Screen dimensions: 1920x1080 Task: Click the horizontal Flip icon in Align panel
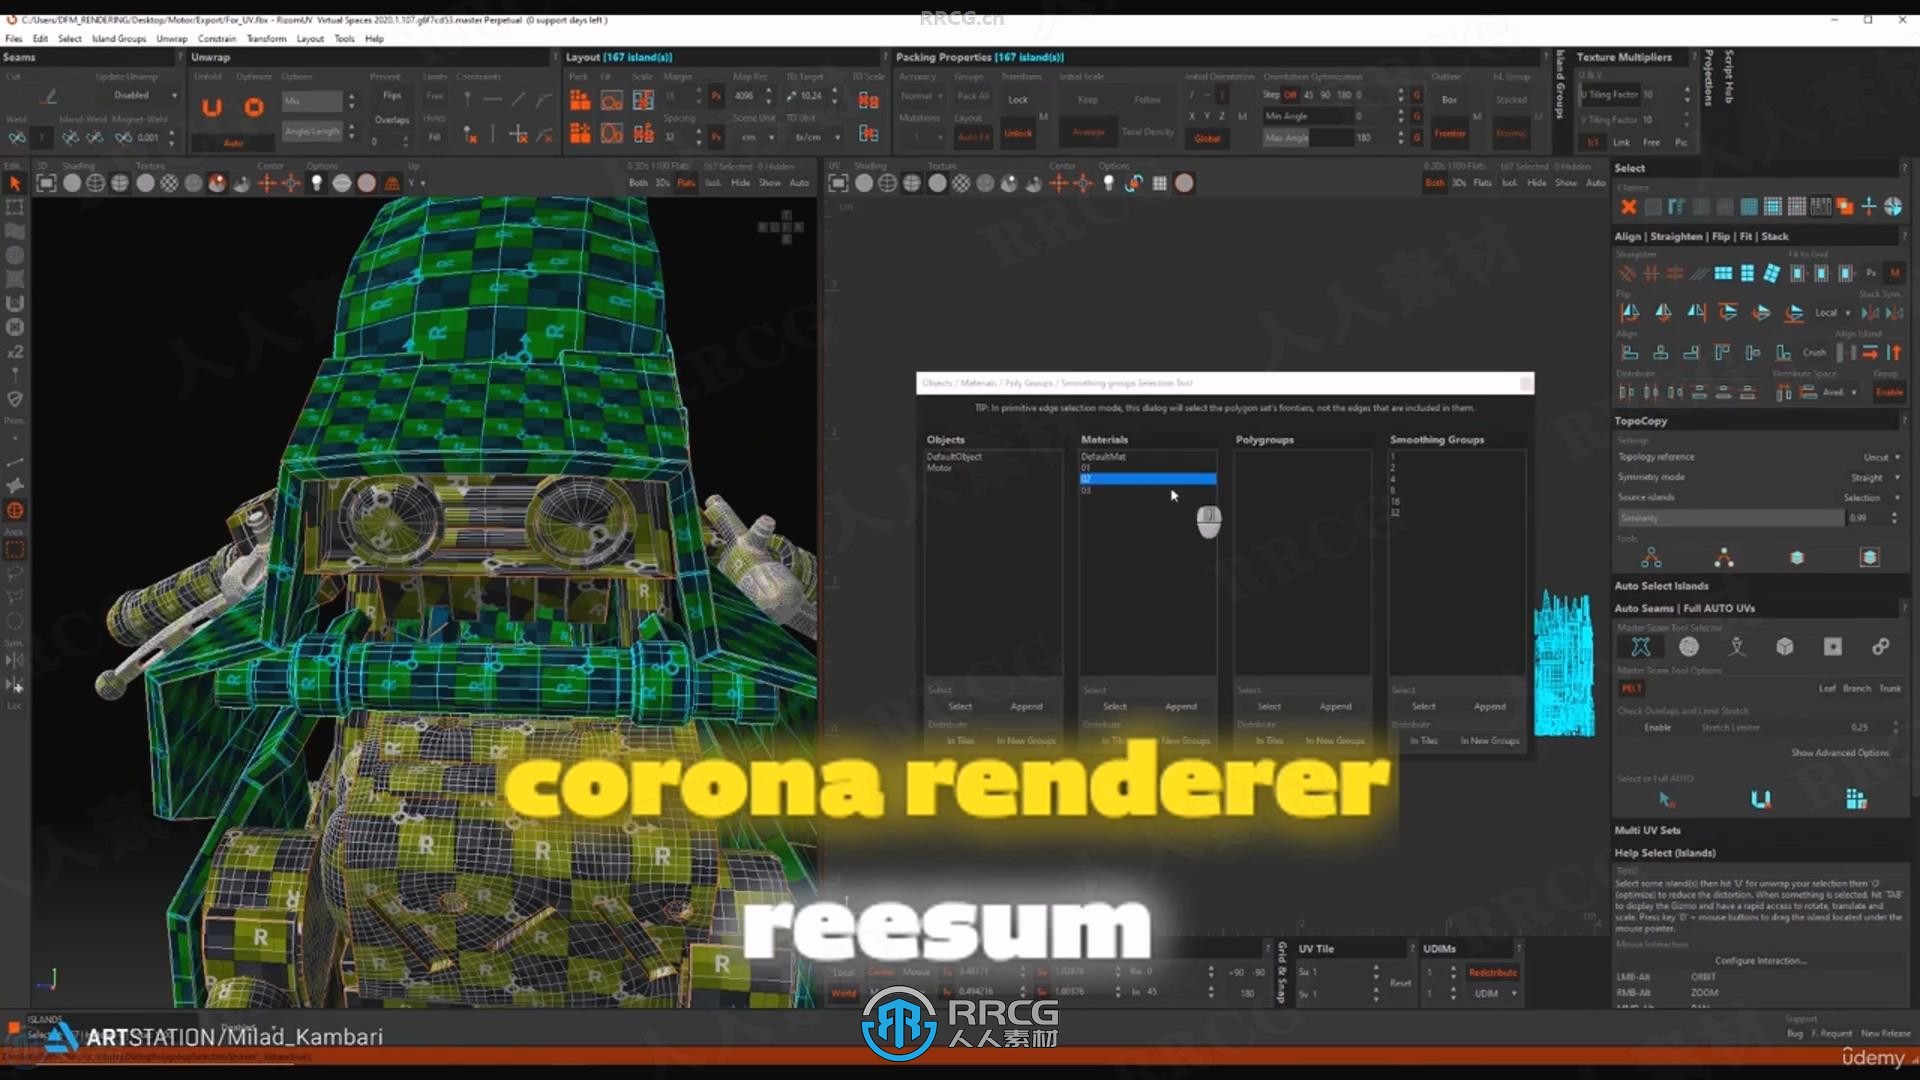1630,312
